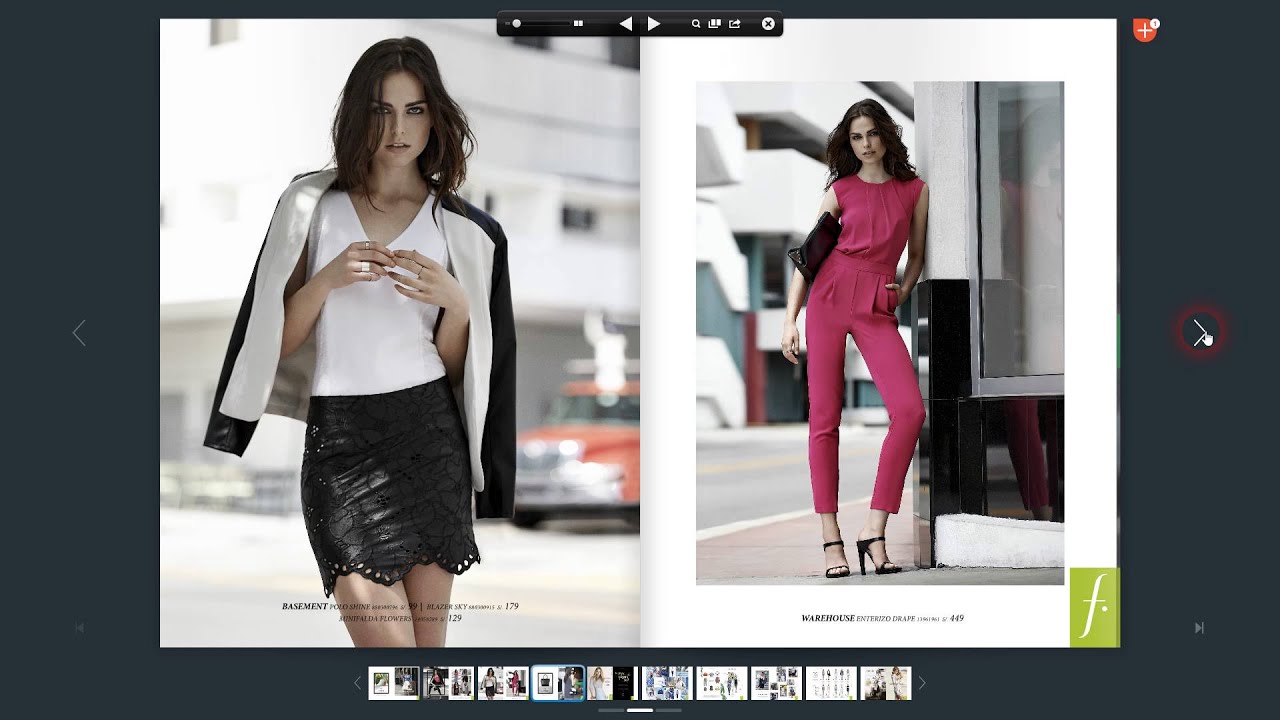Click the WAREHOUSE ENTERIZO DRAPE caption
This screenshot has height=720, width=1280.
tap(882, 618)
